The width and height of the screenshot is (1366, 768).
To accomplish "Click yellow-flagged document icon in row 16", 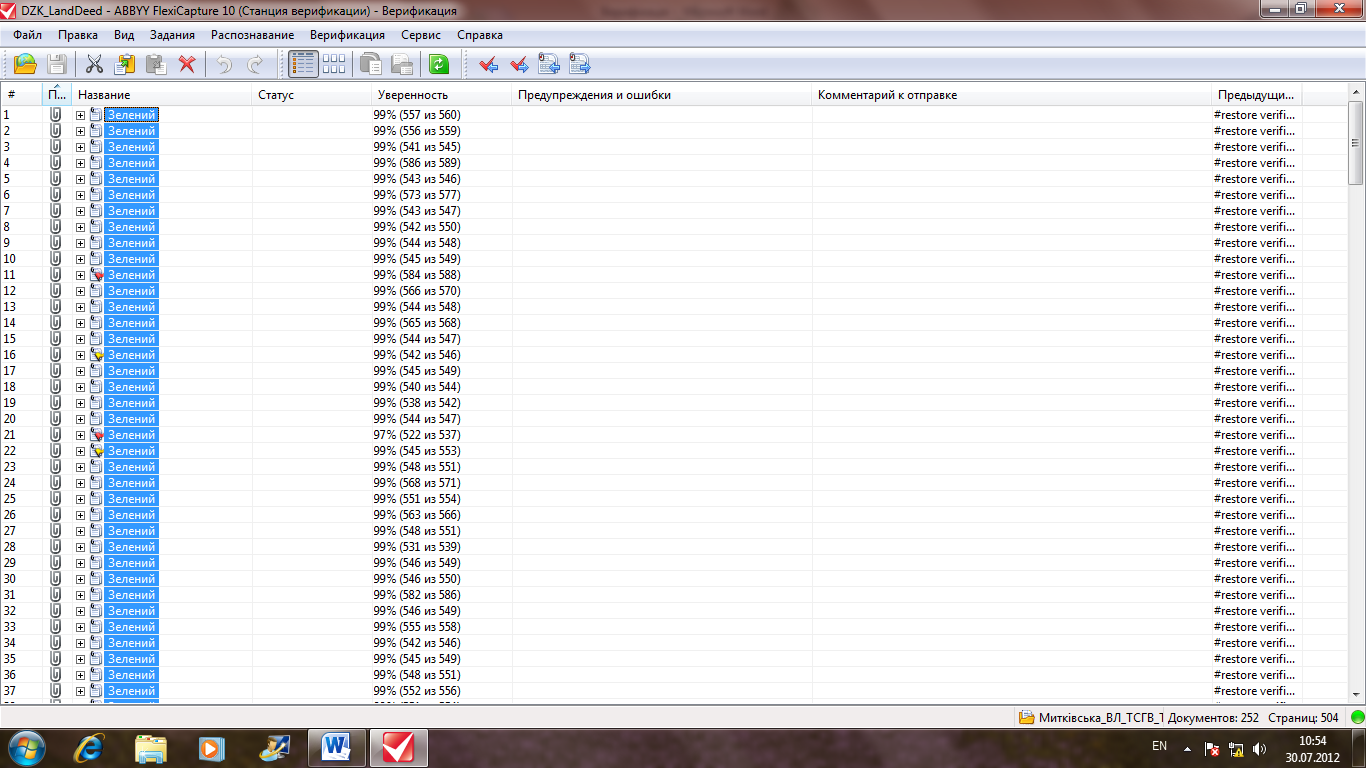I will point(96,355).
